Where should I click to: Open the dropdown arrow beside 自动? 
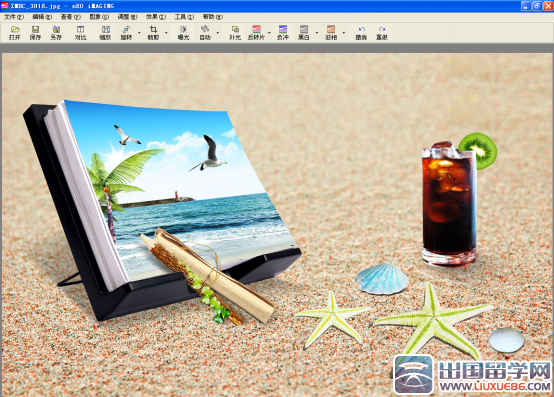coord(218,32)
